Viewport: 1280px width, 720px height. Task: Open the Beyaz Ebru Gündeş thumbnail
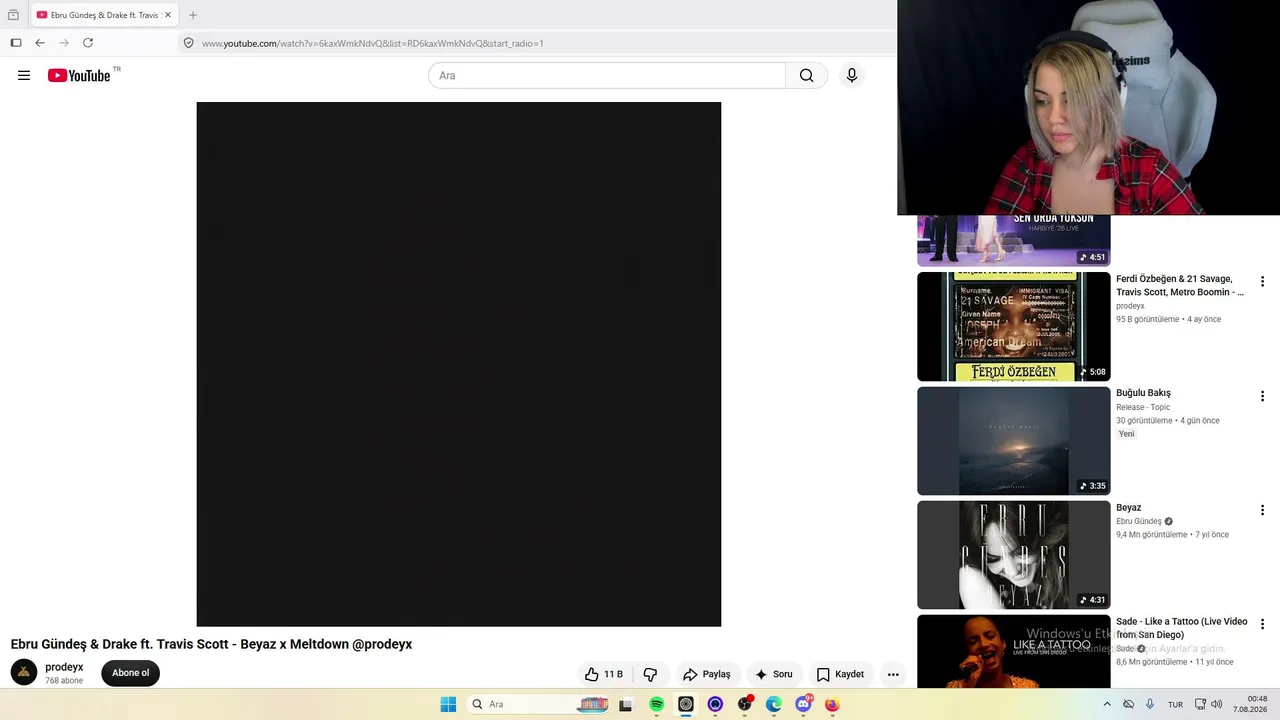(1014, 555)
